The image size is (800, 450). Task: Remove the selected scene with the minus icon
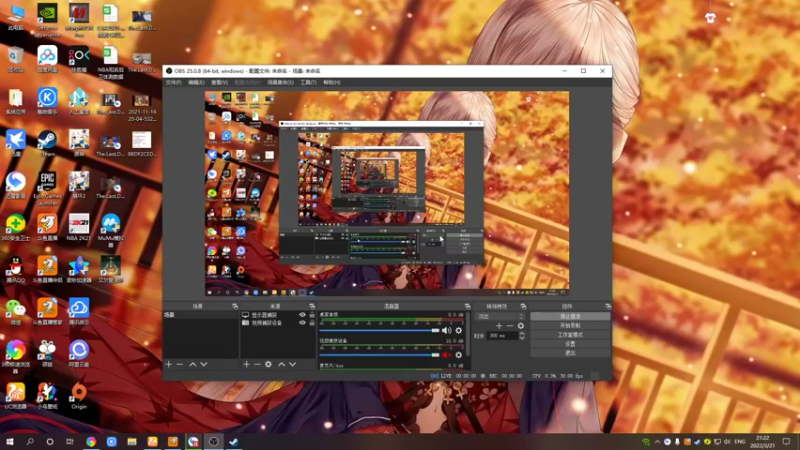point(180,364)
